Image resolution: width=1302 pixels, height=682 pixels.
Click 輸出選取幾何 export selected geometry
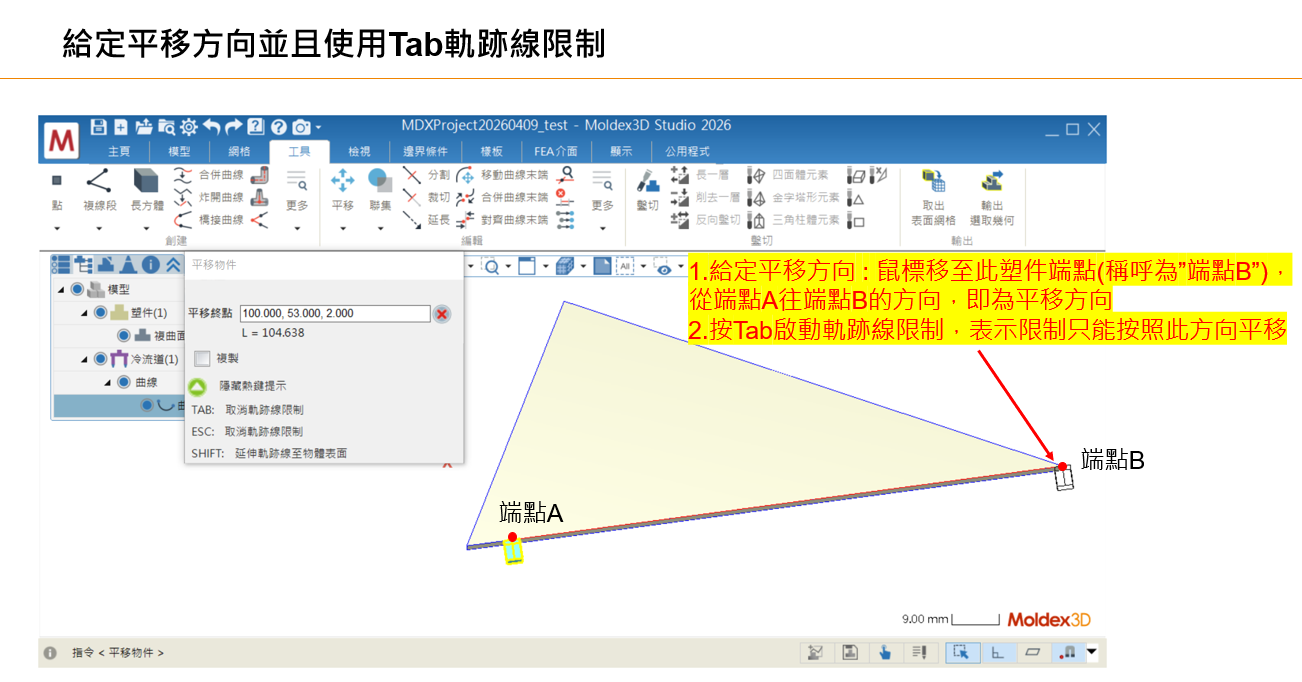(992, 196)
